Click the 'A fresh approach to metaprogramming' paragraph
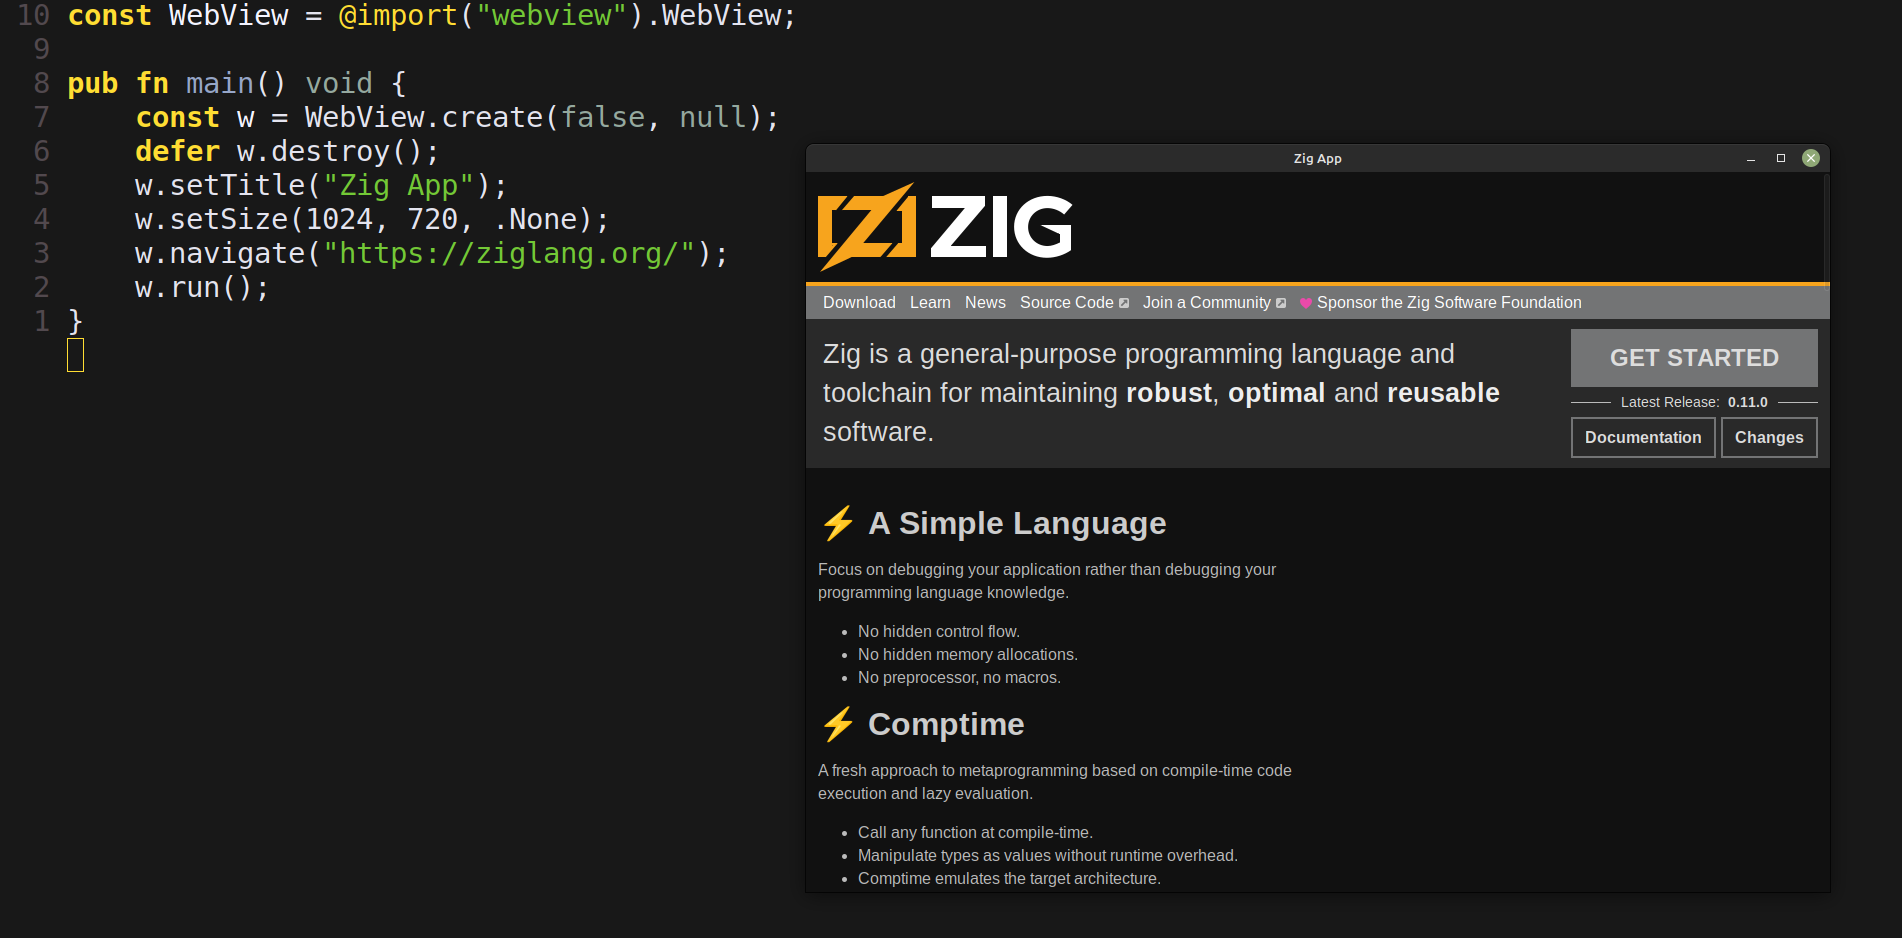1902x938 pixels. pos(1055,782)
